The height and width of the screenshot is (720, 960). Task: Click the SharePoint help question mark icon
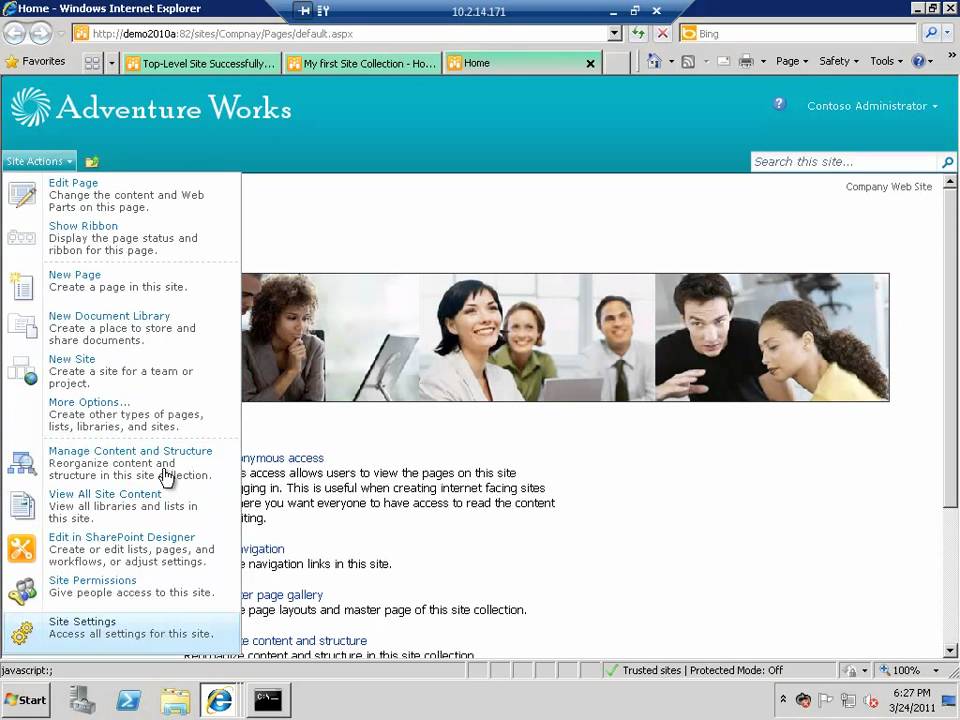tap(779, 104)
